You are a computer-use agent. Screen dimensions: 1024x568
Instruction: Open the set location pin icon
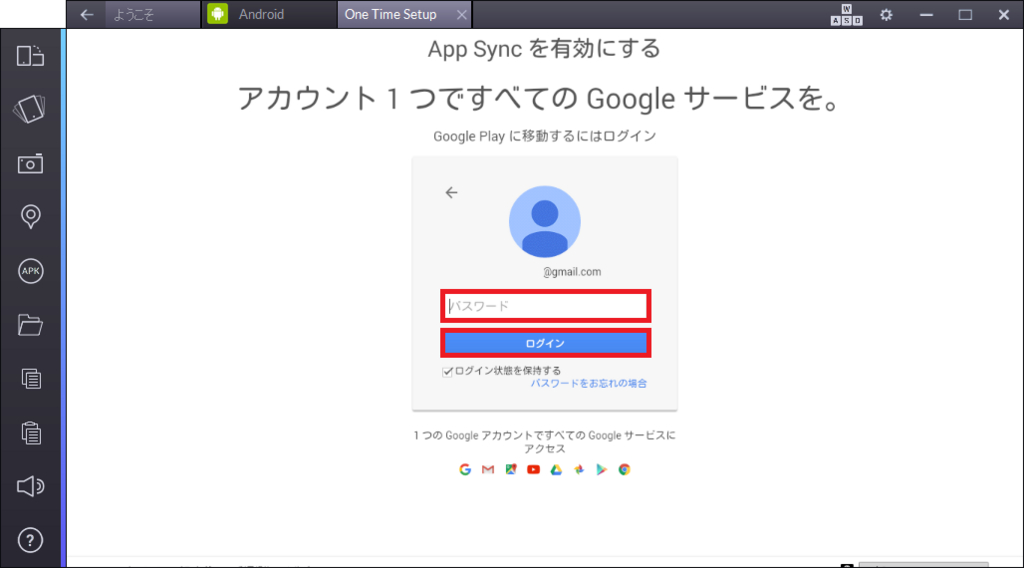(30, 217)
